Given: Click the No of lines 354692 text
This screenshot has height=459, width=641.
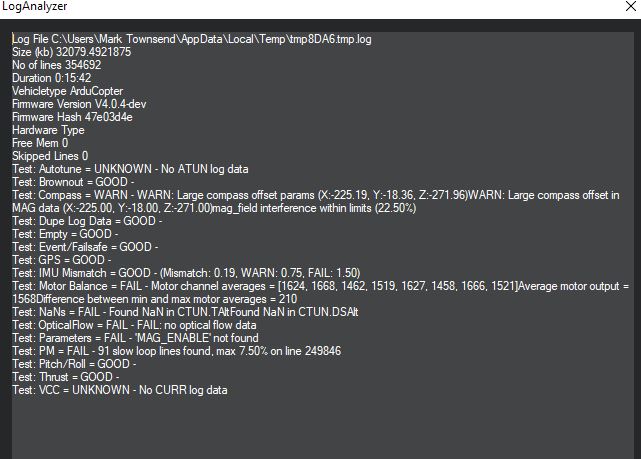Looking at the screenshot, I should point(56,65).
